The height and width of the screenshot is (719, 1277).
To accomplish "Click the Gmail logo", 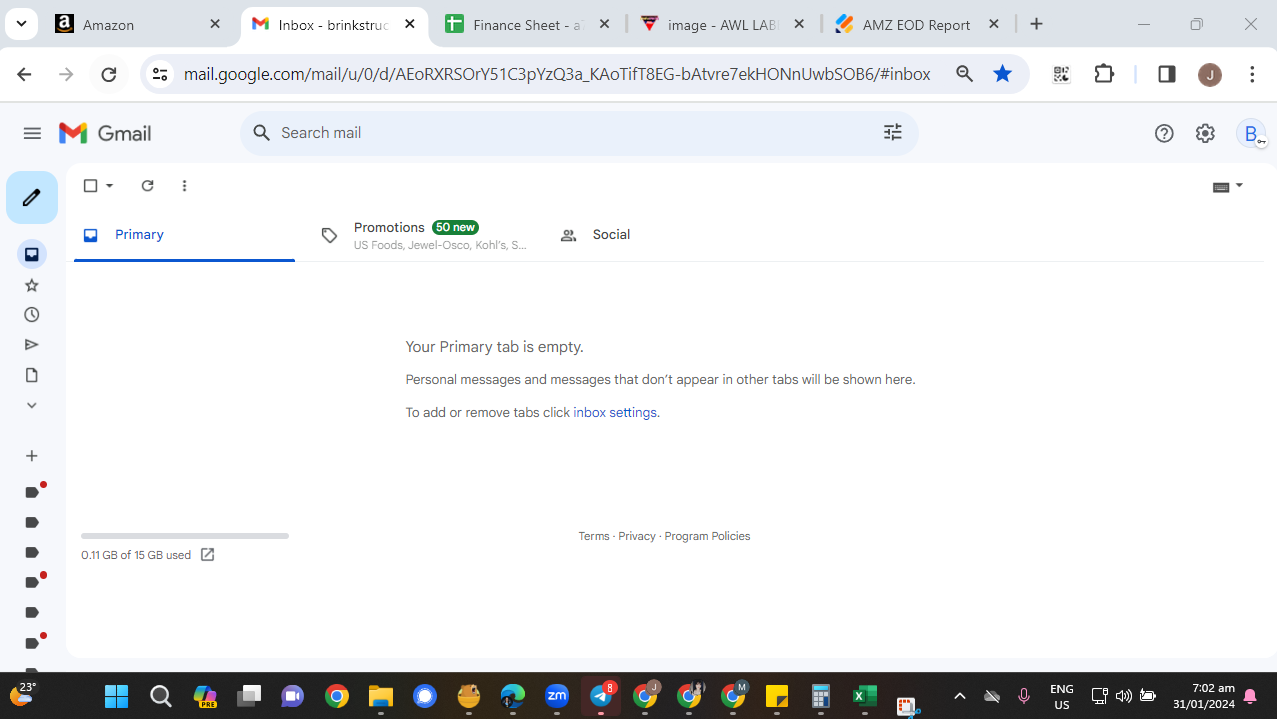I will pos(105,133).
